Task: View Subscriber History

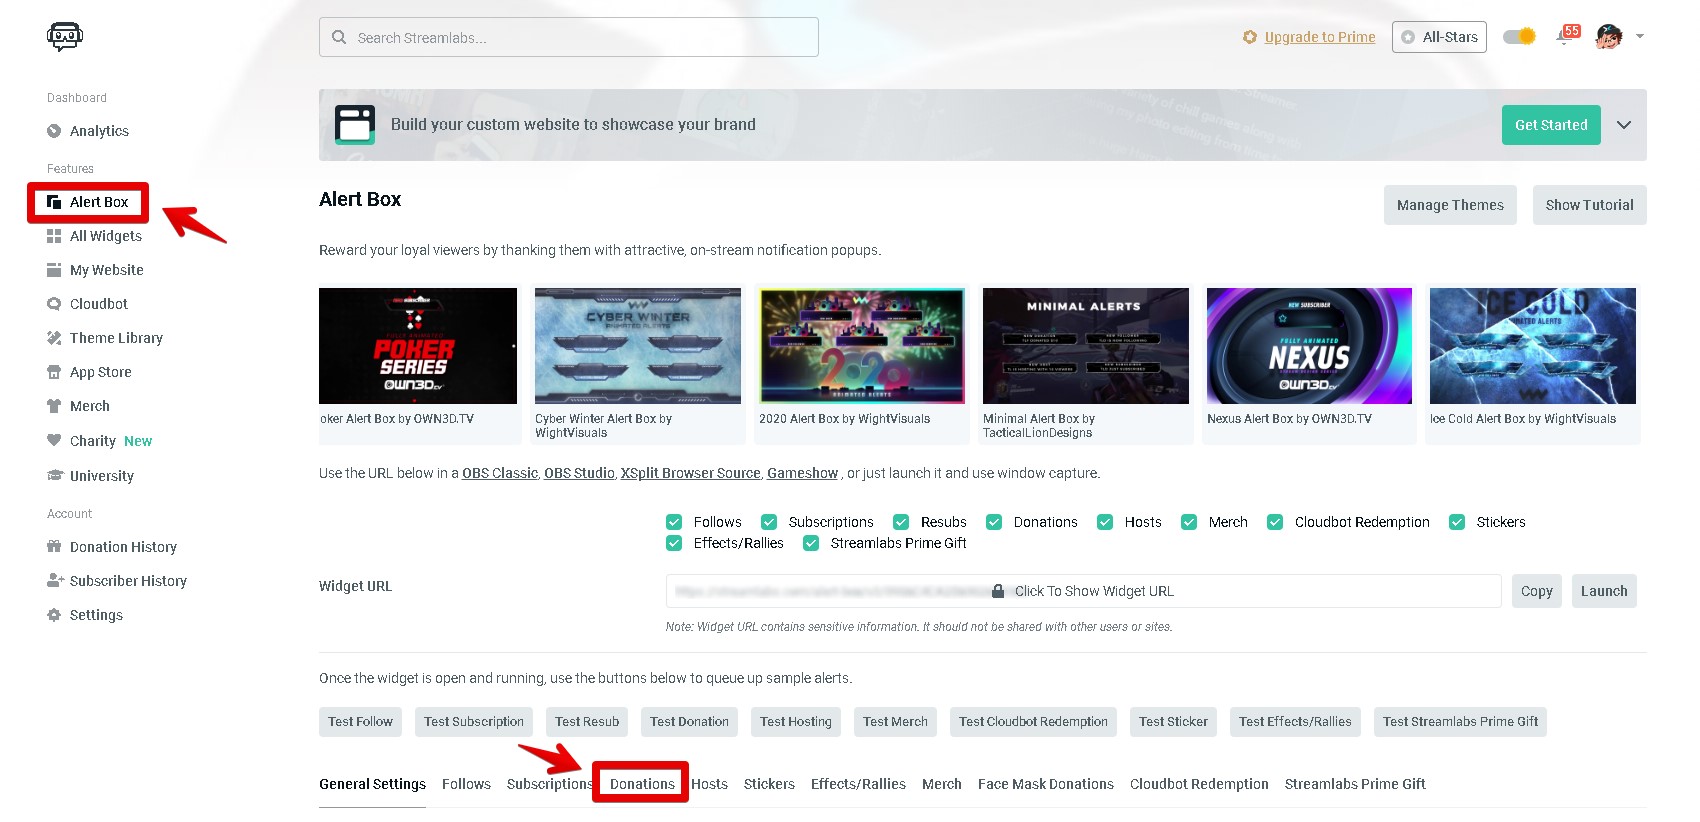Action: [117, 581]
